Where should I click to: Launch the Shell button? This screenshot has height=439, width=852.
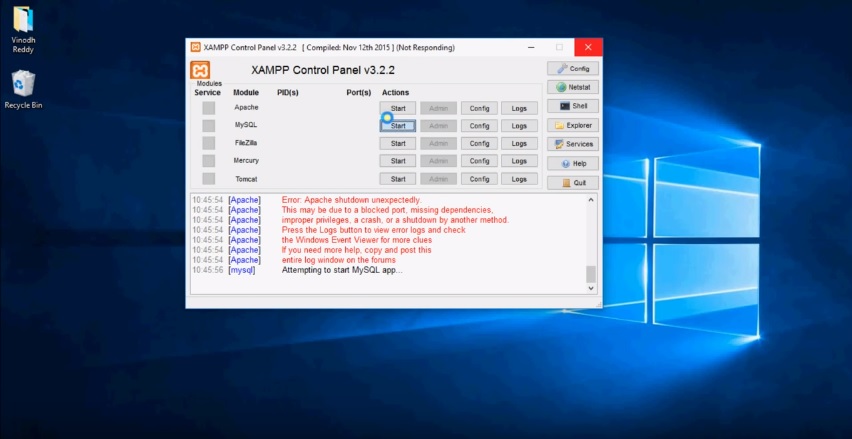[x=573, y=106]
